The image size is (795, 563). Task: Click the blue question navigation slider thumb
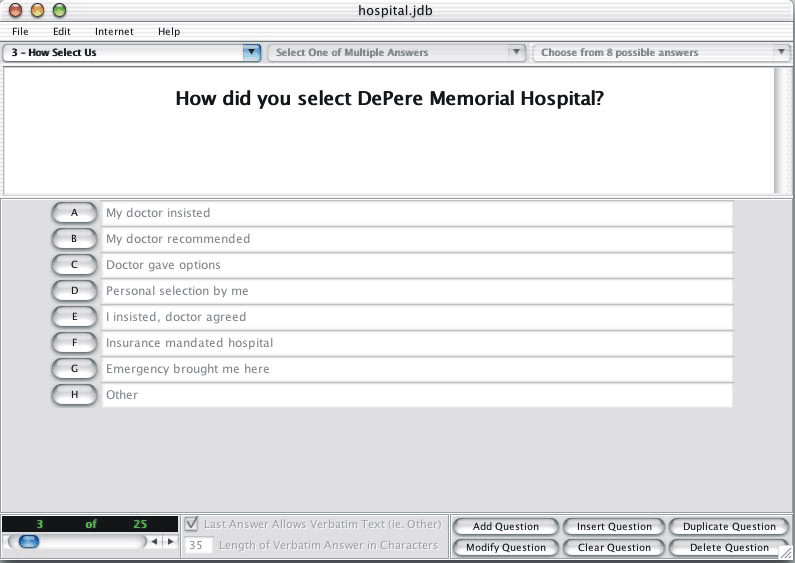point(29,542)
